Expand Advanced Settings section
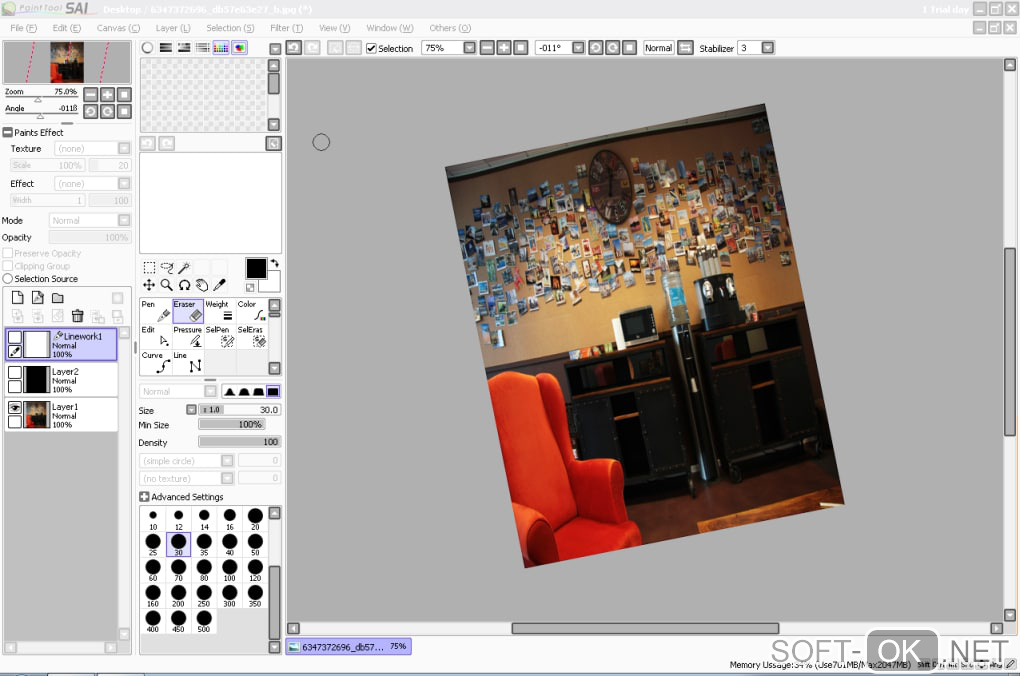The height and width of the screenshot is (676, 1020). tap(144, 496)
